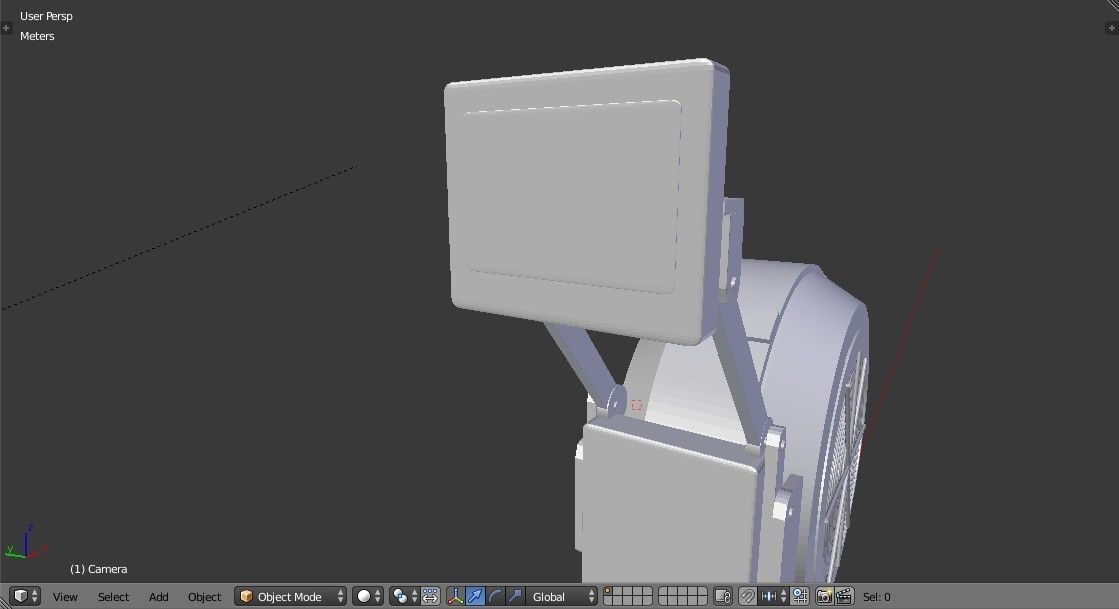Toggle the snap magnet icon

[747, 596]
